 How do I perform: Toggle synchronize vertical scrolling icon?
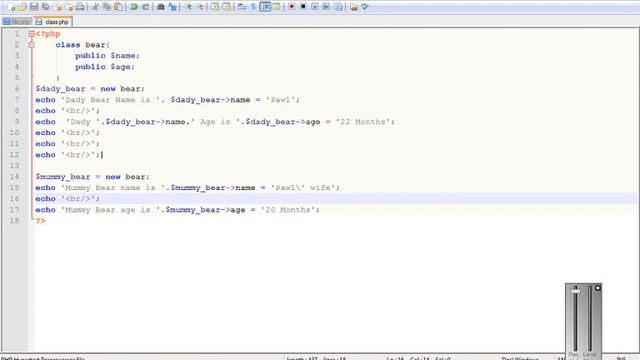click(x=215, y=7)
